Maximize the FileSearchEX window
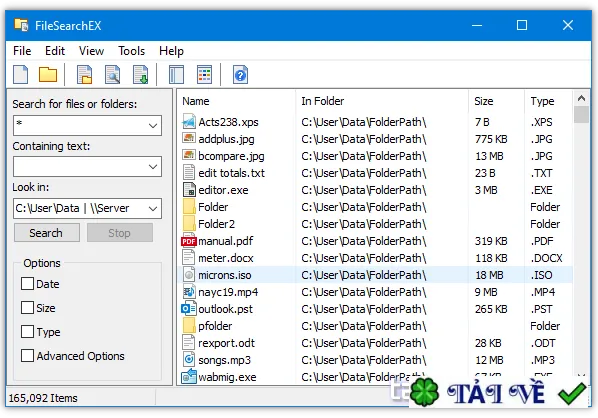The image size is (598, 418). 522,25
